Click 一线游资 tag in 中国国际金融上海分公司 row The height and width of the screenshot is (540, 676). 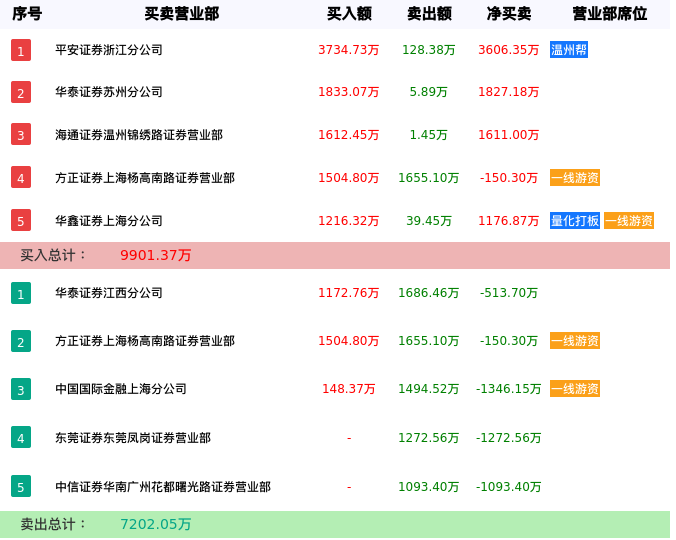(575, 389)
